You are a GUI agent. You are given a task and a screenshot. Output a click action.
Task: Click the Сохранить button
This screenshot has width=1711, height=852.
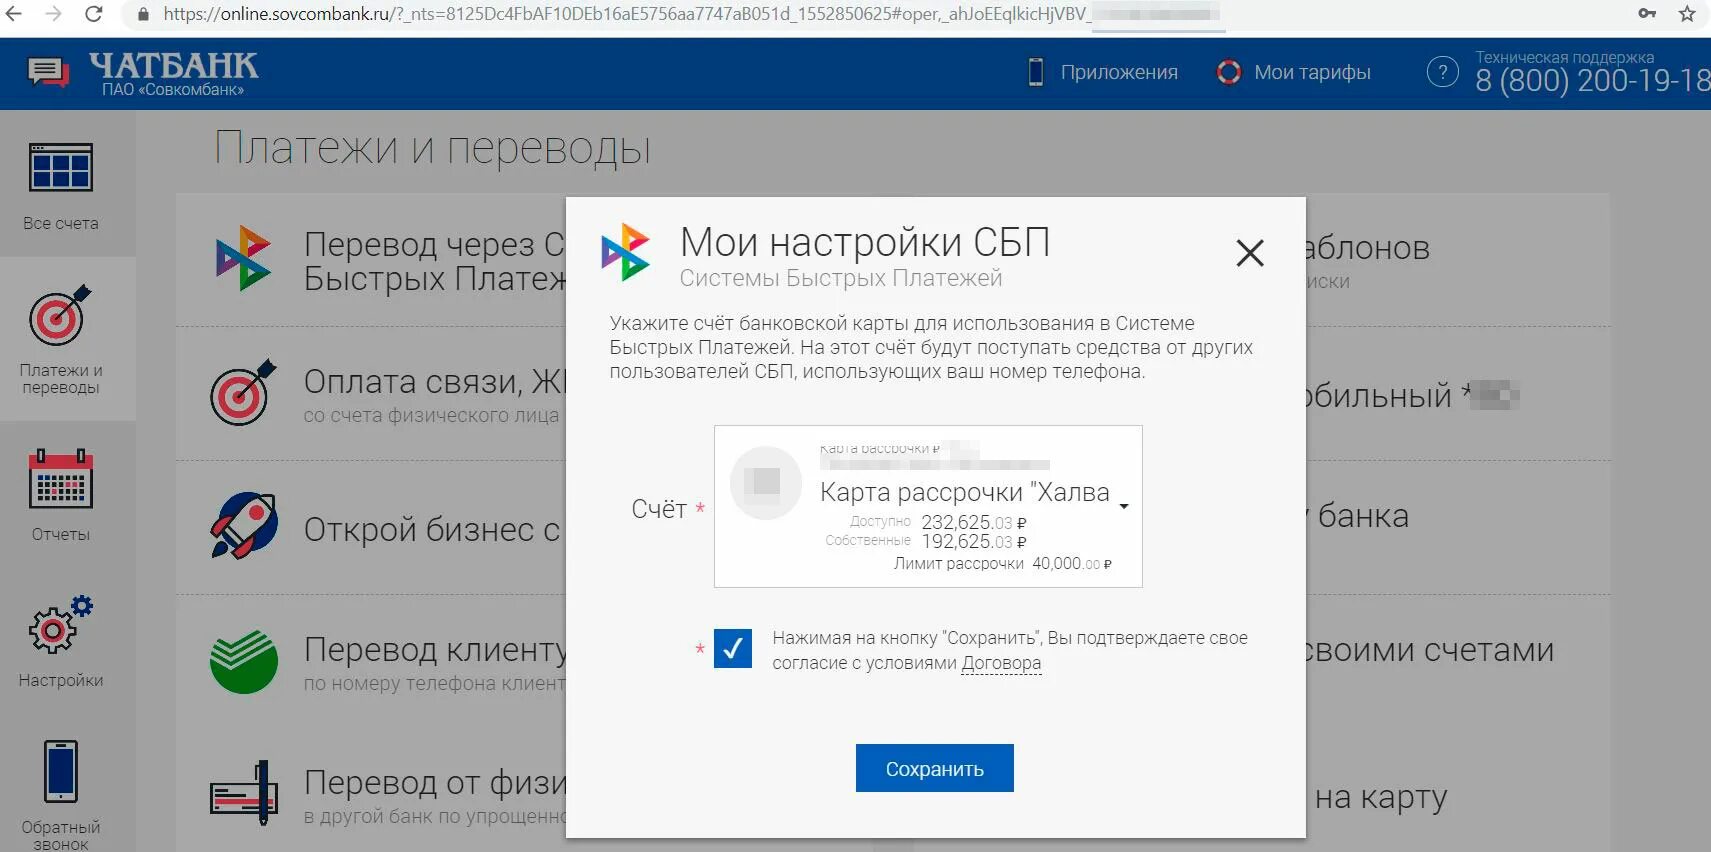click(935, 768)
